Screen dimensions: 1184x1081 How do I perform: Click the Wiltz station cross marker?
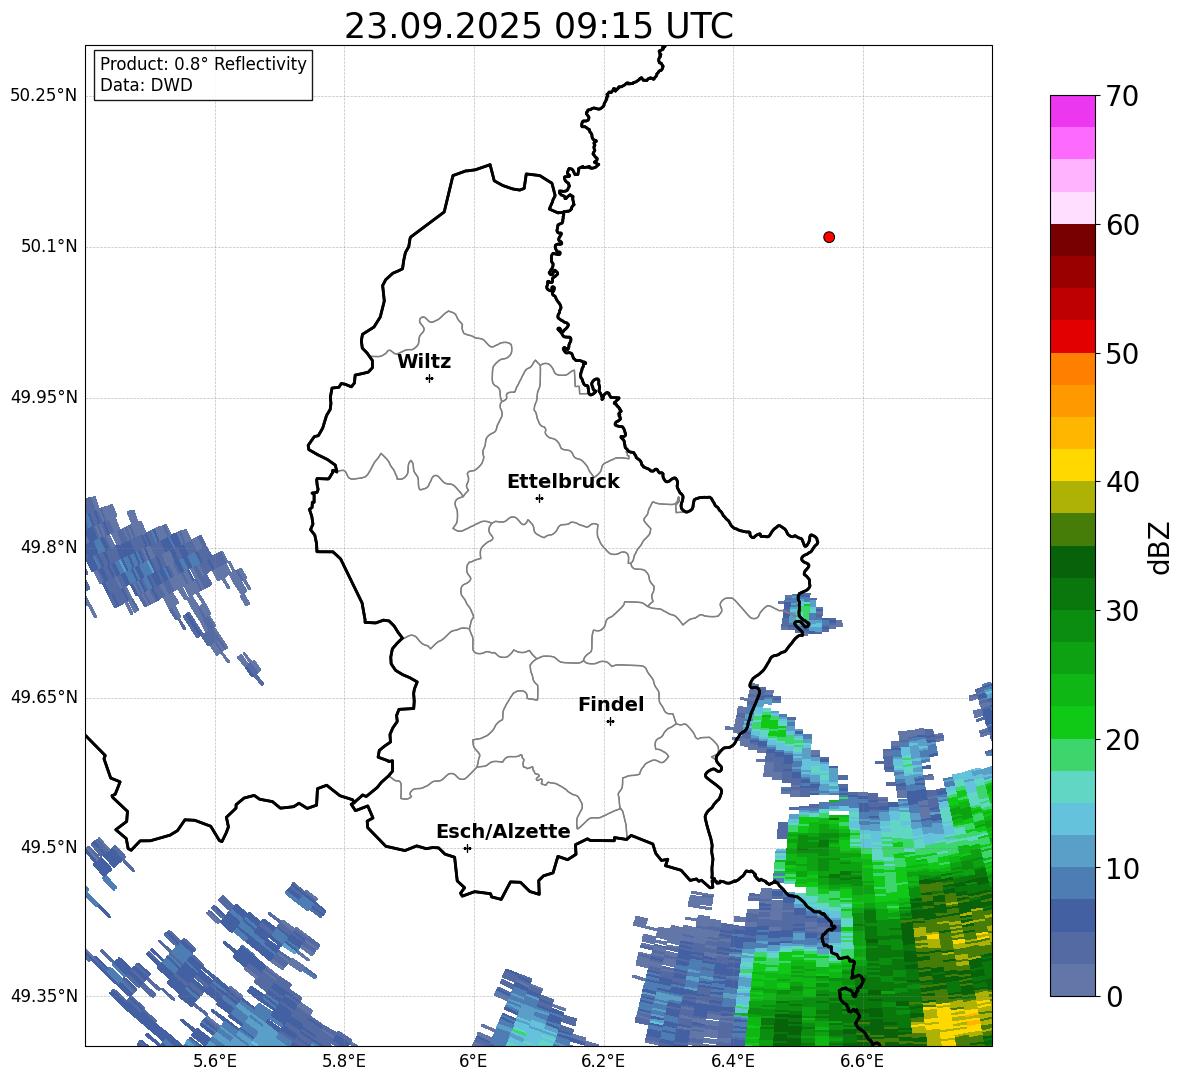(x=429, y=378)
